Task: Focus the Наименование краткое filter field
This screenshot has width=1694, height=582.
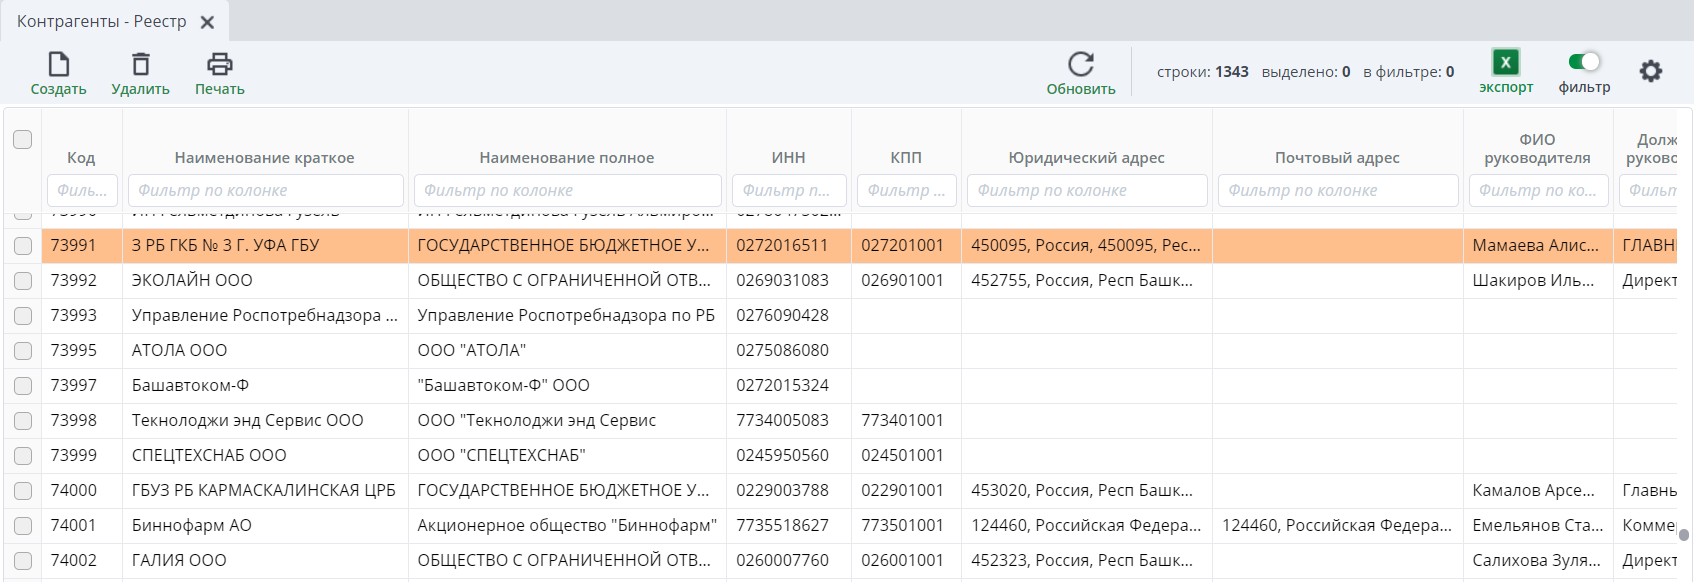Action: coord(265,190)
